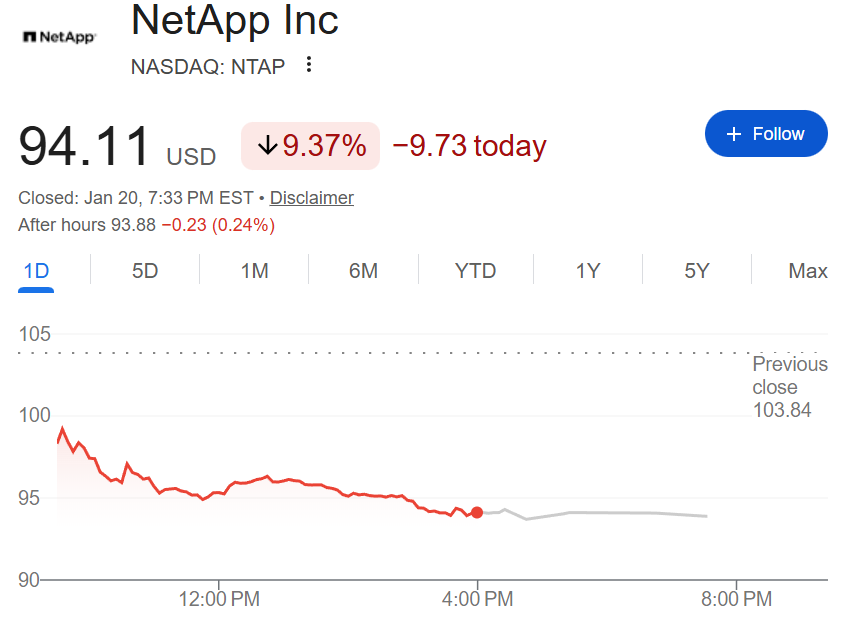The width and height of the screenshot is (843, 630).
Task: Select the 6M time range
Action: pyautogui.click(x=363, y=270)
